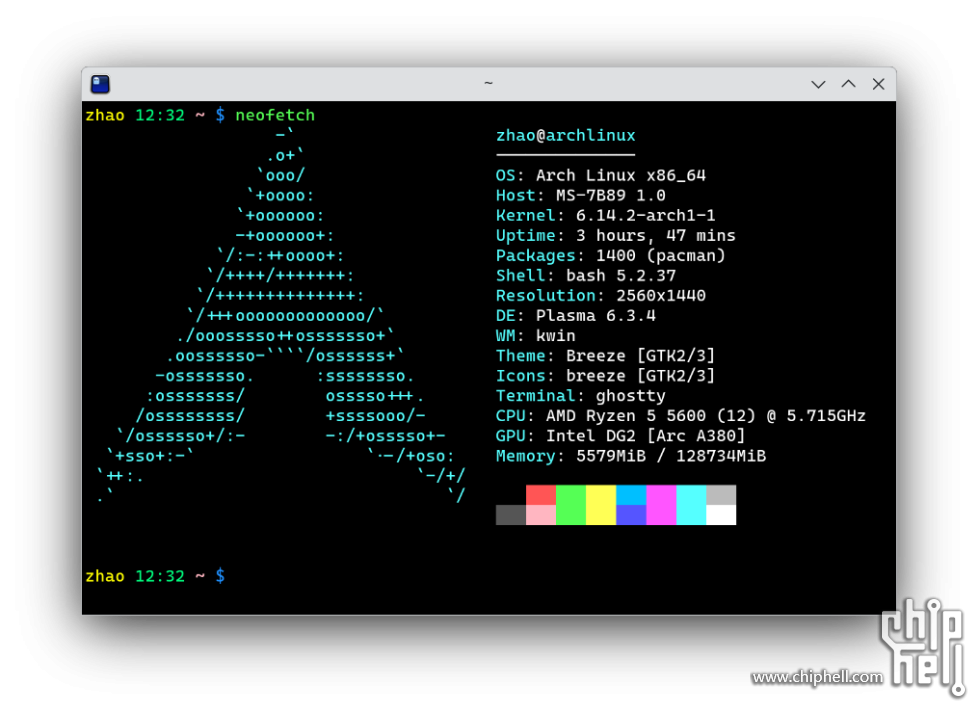Click the 'Shell: bash 5.2.37' line
Screen dimensions: 979x712
point(586,275)
